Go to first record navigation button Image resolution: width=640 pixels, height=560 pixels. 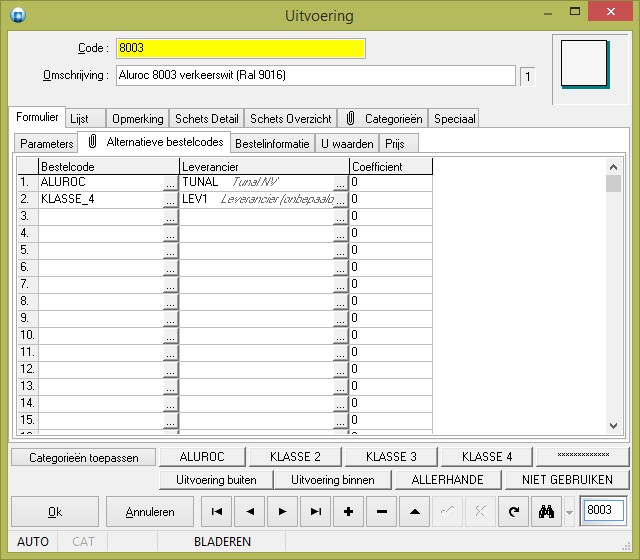click(216, 511)
